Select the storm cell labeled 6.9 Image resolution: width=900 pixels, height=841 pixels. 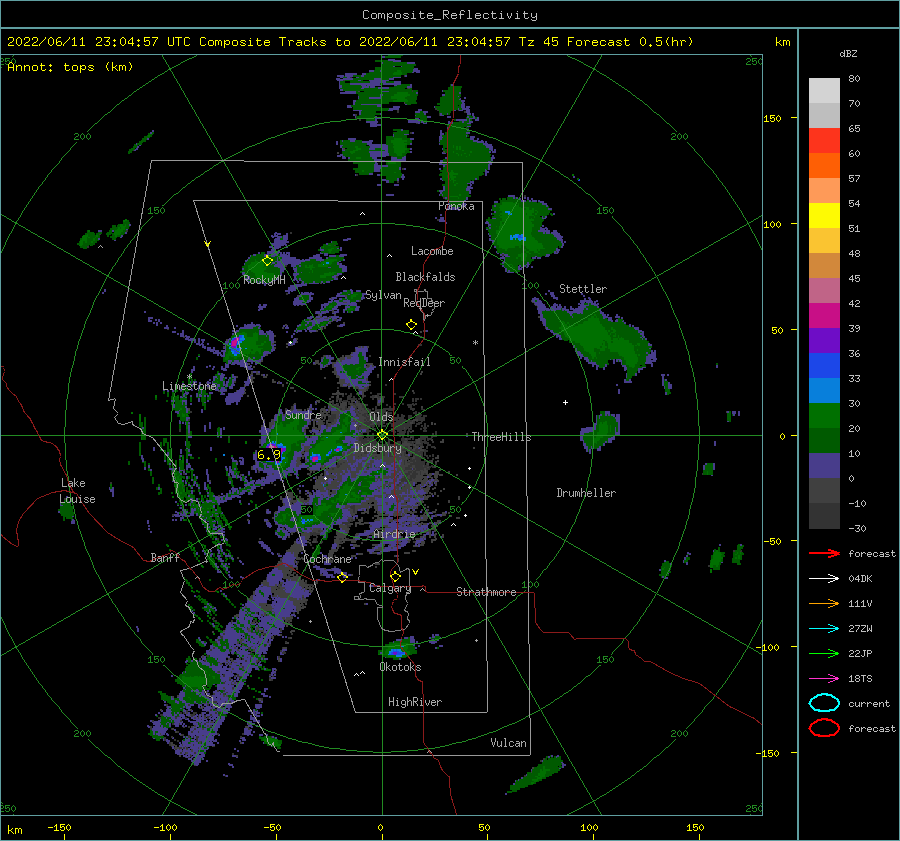coord(269,455)
